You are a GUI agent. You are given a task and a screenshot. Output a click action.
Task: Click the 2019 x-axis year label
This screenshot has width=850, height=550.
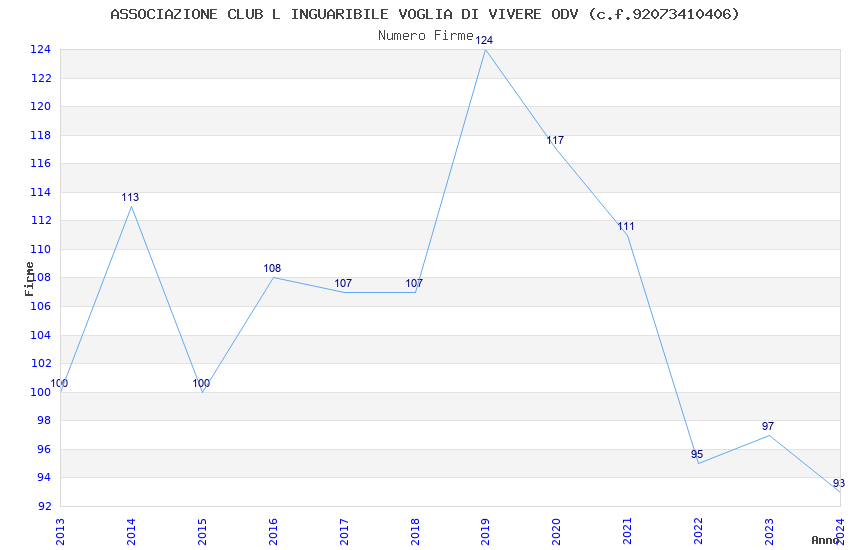pyautogui.click(x=486, y=532)
